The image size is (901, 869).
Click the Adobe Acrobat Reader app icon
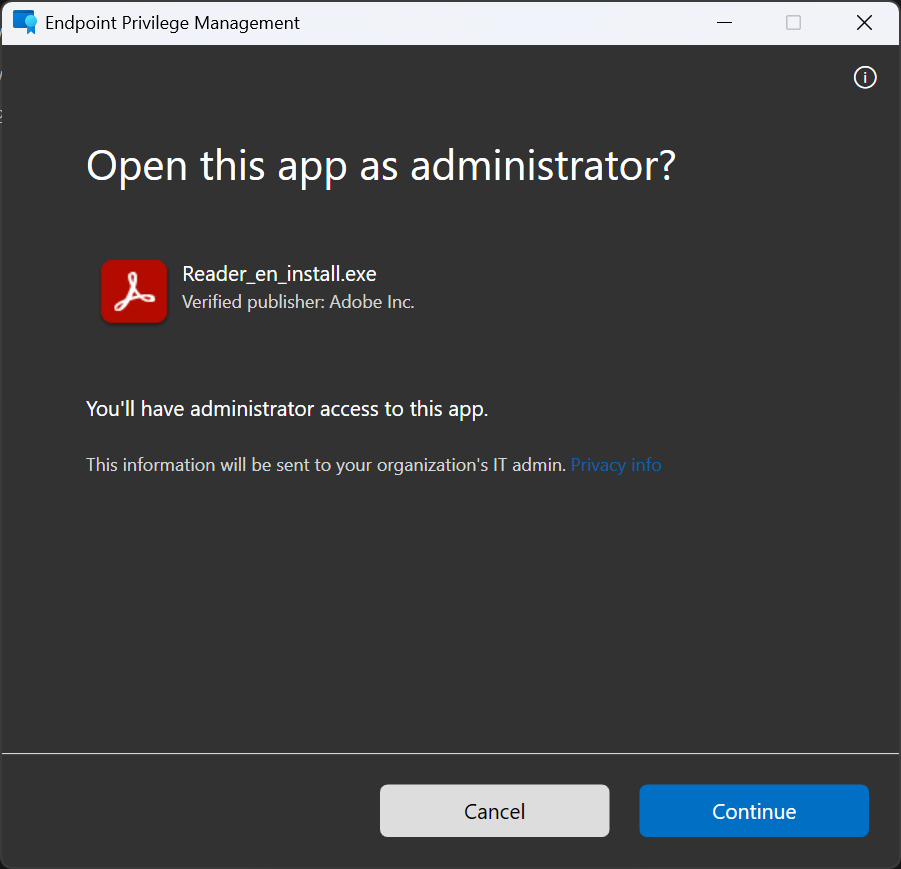[x=134, y=291]
